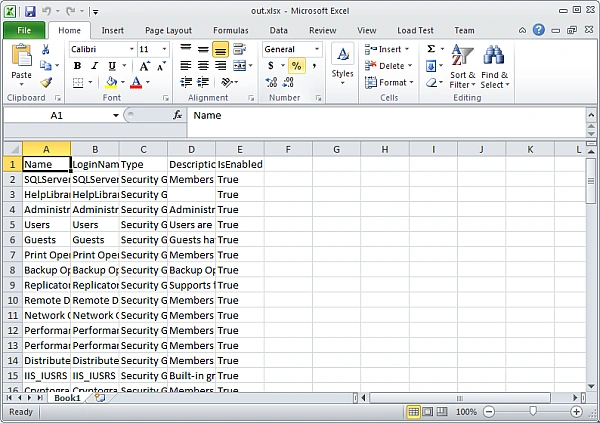Click the Comma Style button

pyautogui.click(x=314, y=66)
